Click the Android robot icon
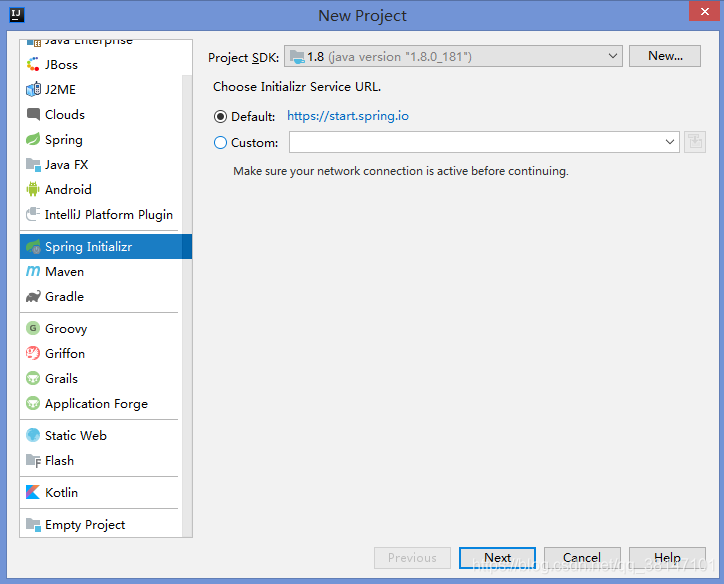The width and height of the screenshot is (724, 584). [x=33, y=189]
